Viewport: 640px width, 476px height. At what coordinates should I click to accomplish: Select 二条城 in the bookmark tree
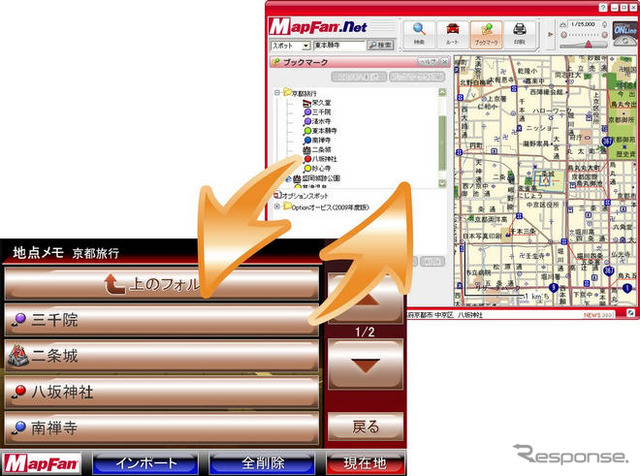pos(317,149)
